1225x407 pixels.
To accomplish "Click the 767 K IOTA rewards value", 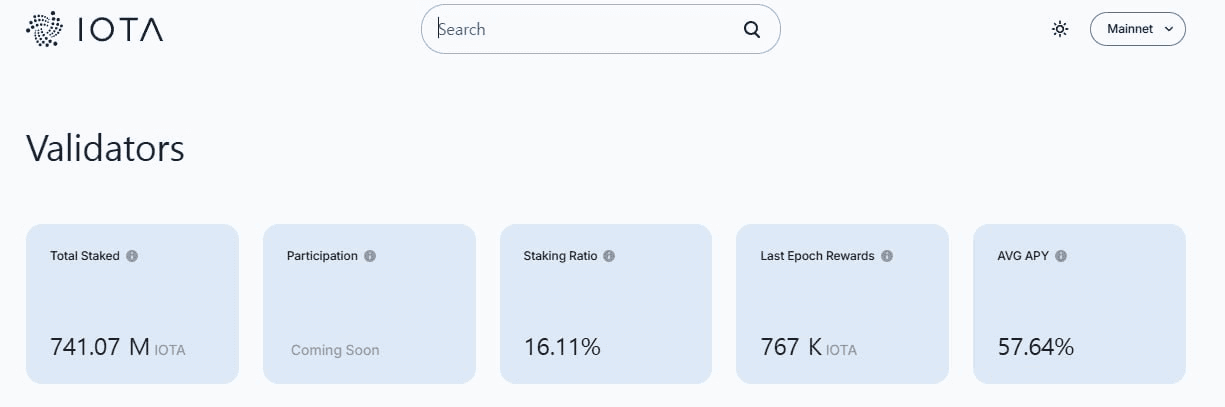I will [x=809, y=348].
